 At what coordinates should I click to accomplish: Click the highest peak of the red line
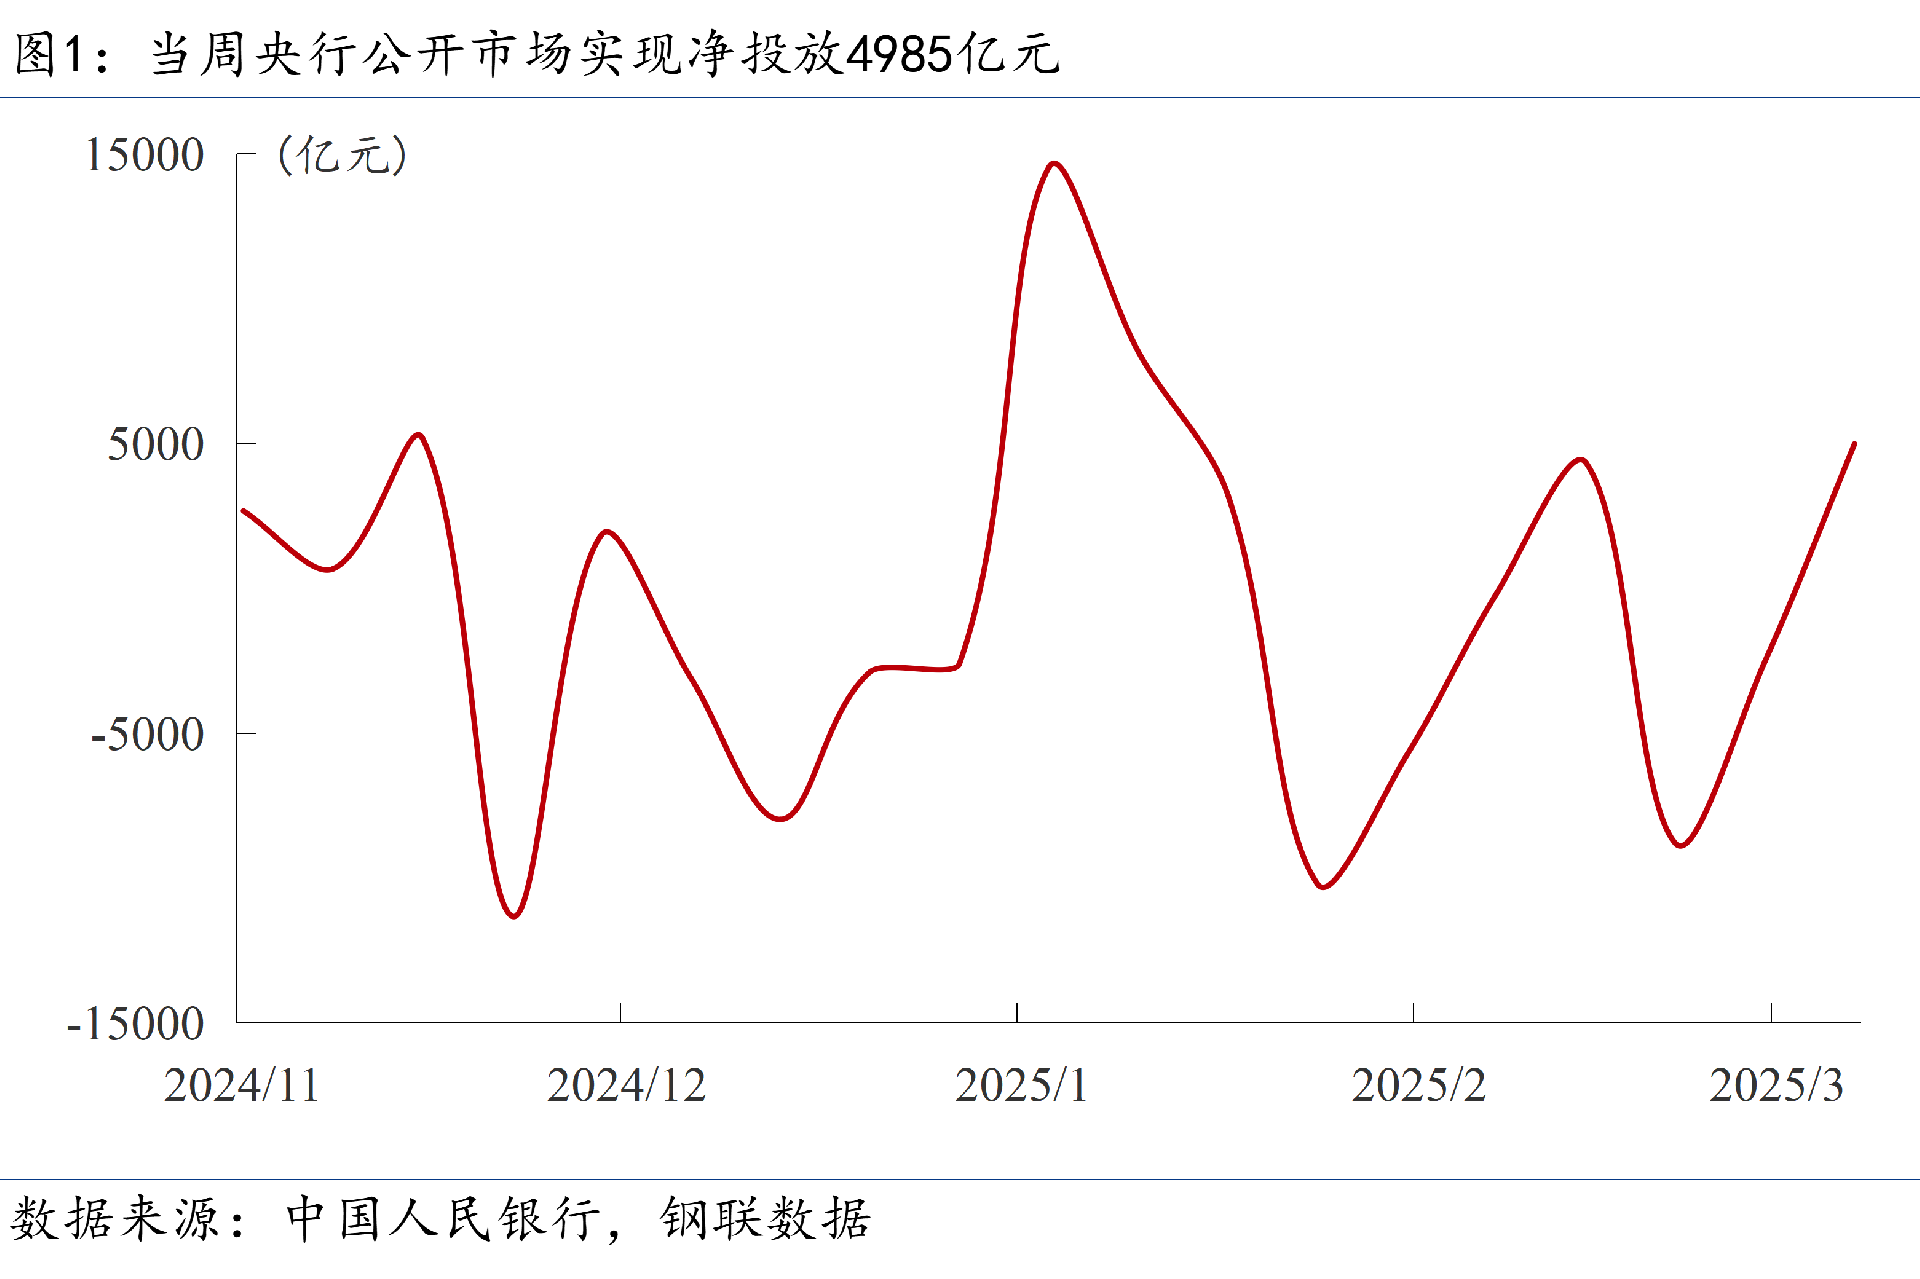[x=1054, y=163]
